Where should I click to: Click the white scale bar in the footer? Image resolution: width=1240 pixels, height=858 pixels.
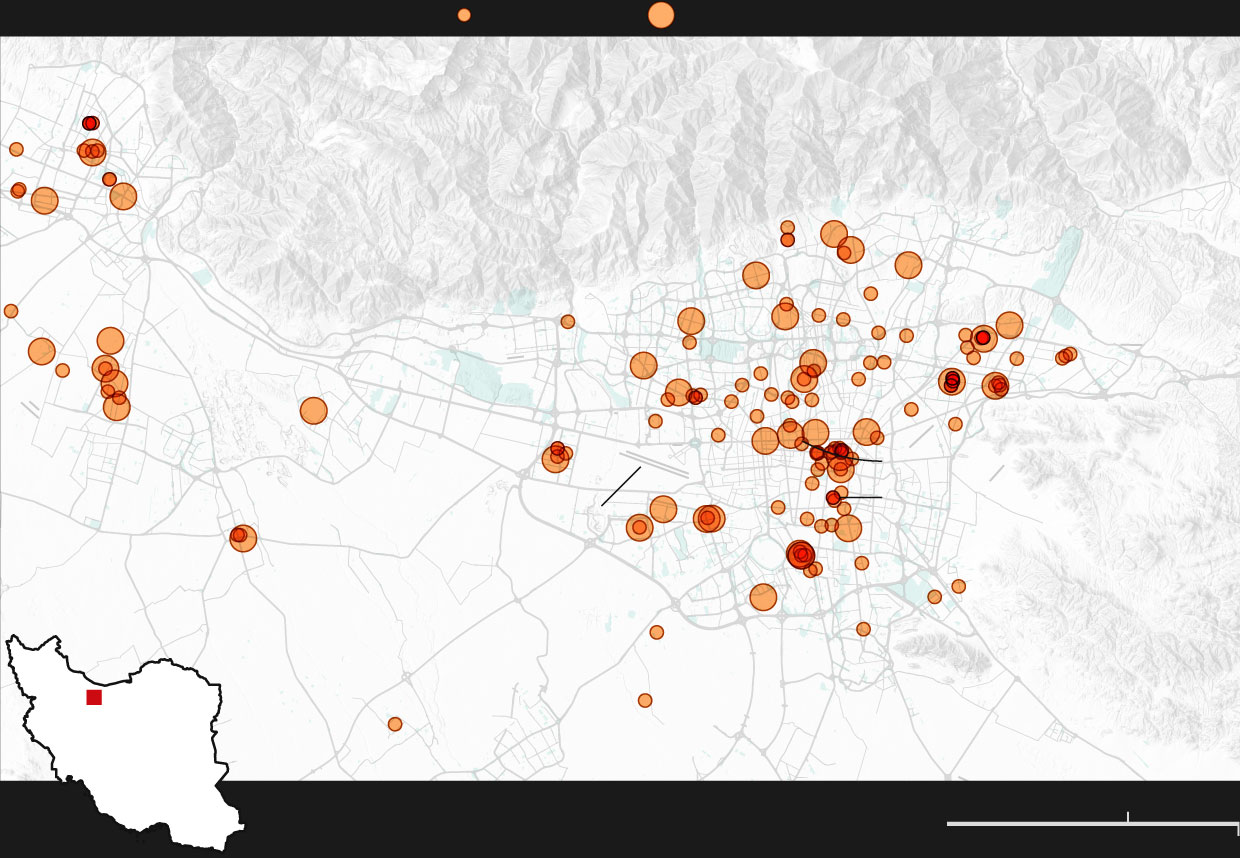click(1092, 824)
